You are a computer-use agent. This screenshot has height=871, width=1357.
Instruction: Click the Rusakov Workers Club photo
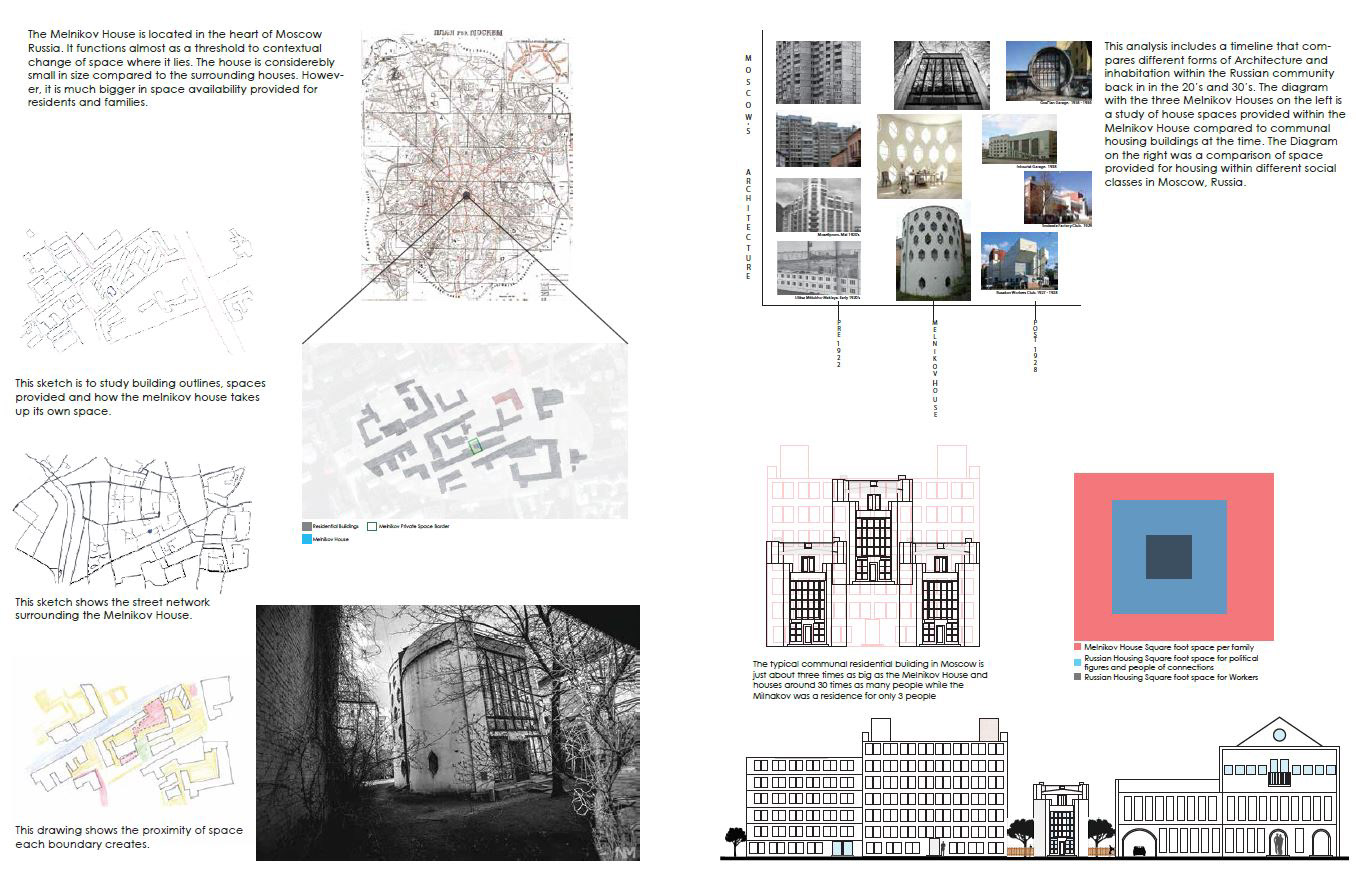point(1019,262)
